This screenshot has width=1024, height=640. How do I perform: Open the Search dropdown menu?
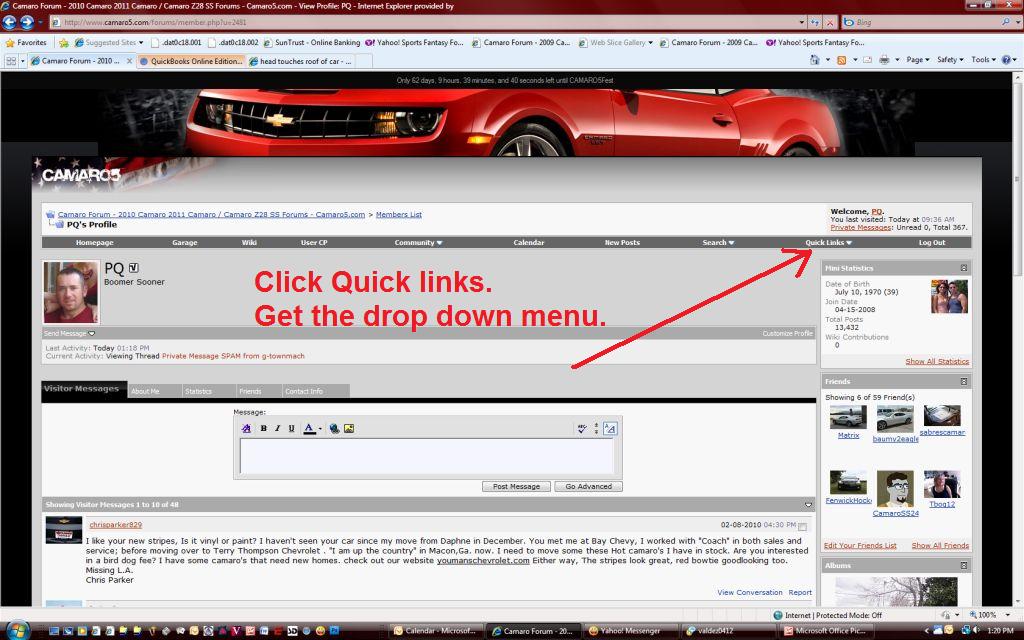[718, 241]
